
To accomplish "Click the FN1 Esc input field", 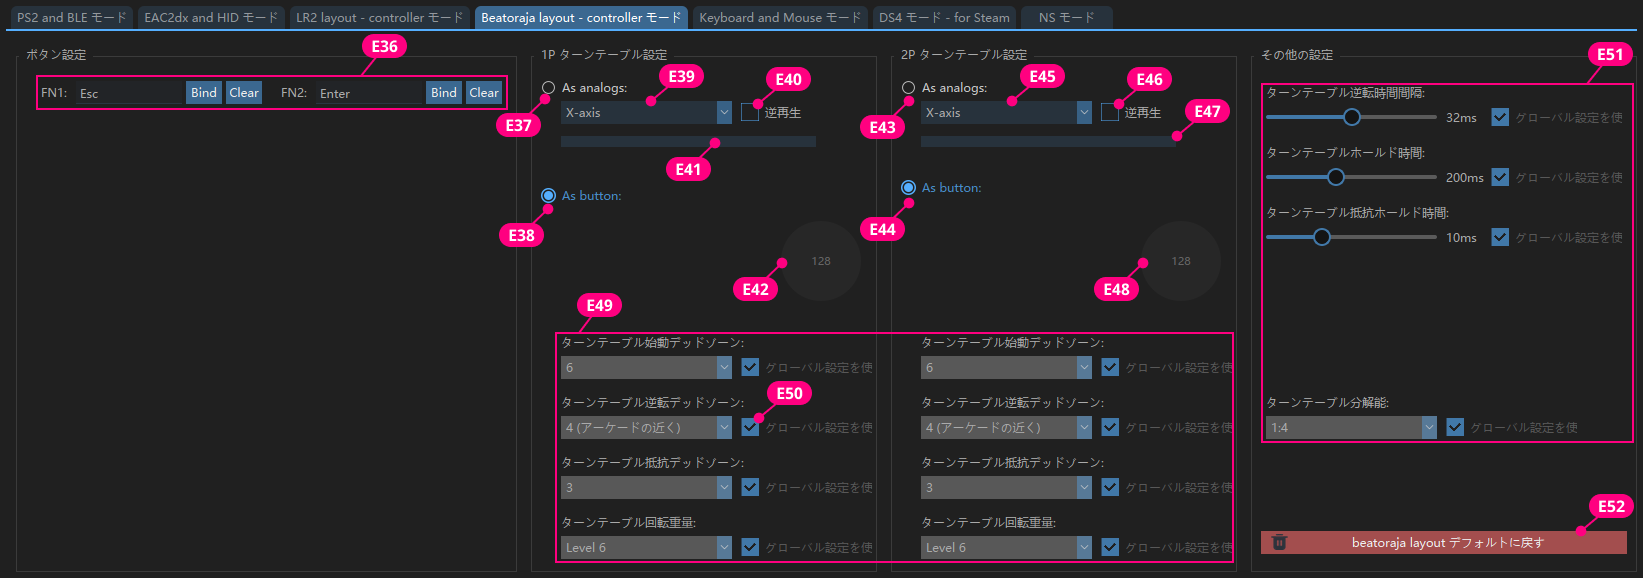I will pyautogui.click(x=130, y=93).
